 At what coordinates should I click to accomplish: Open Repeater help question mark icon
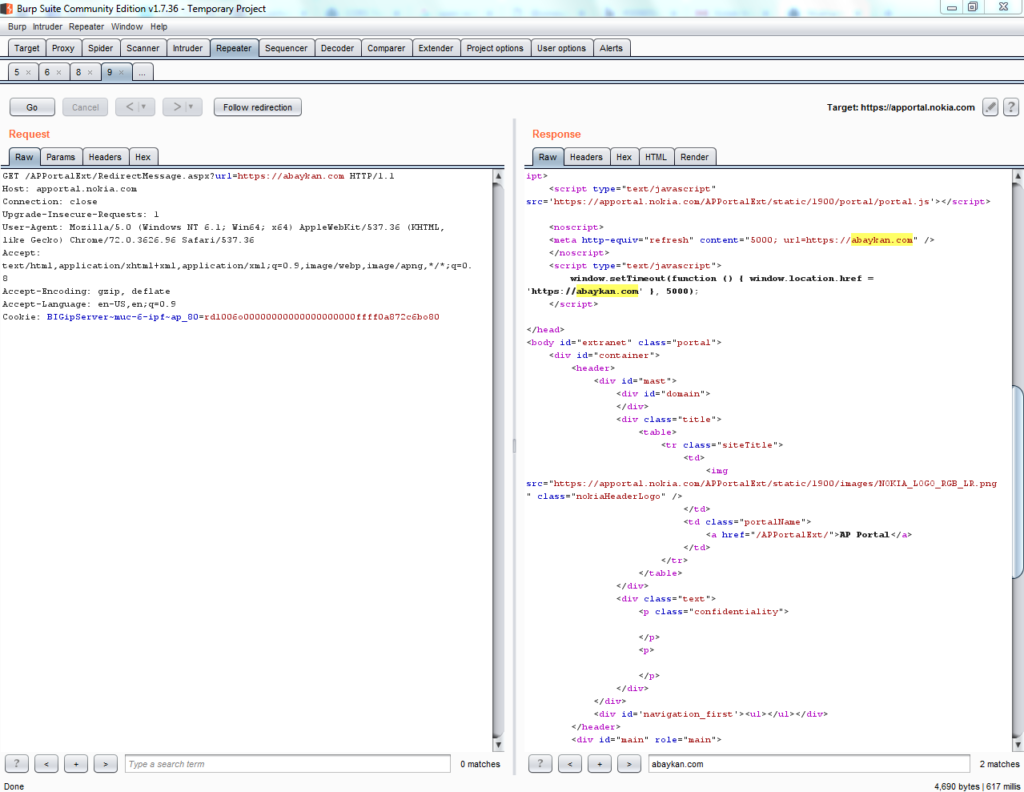(x=1011, y=107)
